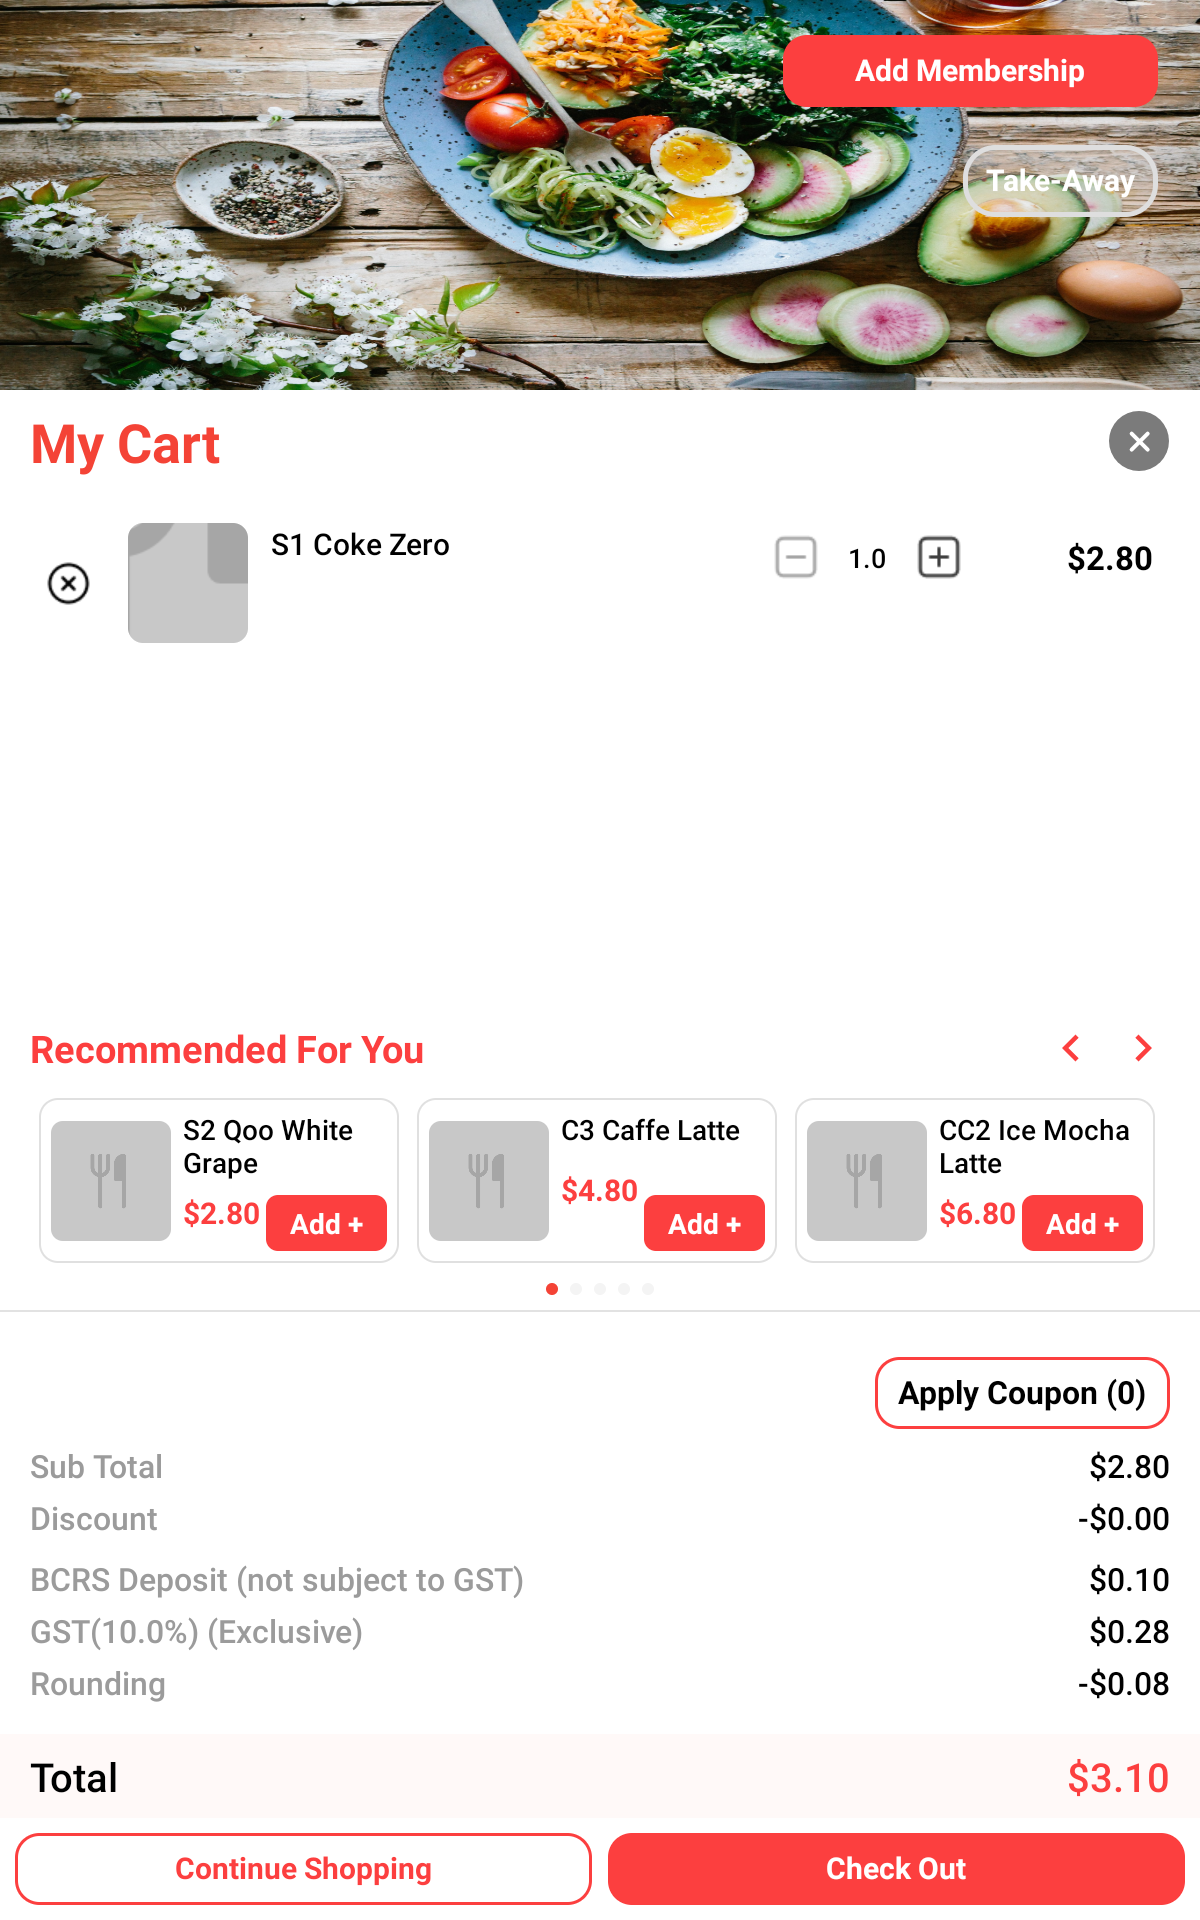1200x1920 pixels.
Task: Increase S1 Coke Zero quantity
Action: [x=939, y=557]
